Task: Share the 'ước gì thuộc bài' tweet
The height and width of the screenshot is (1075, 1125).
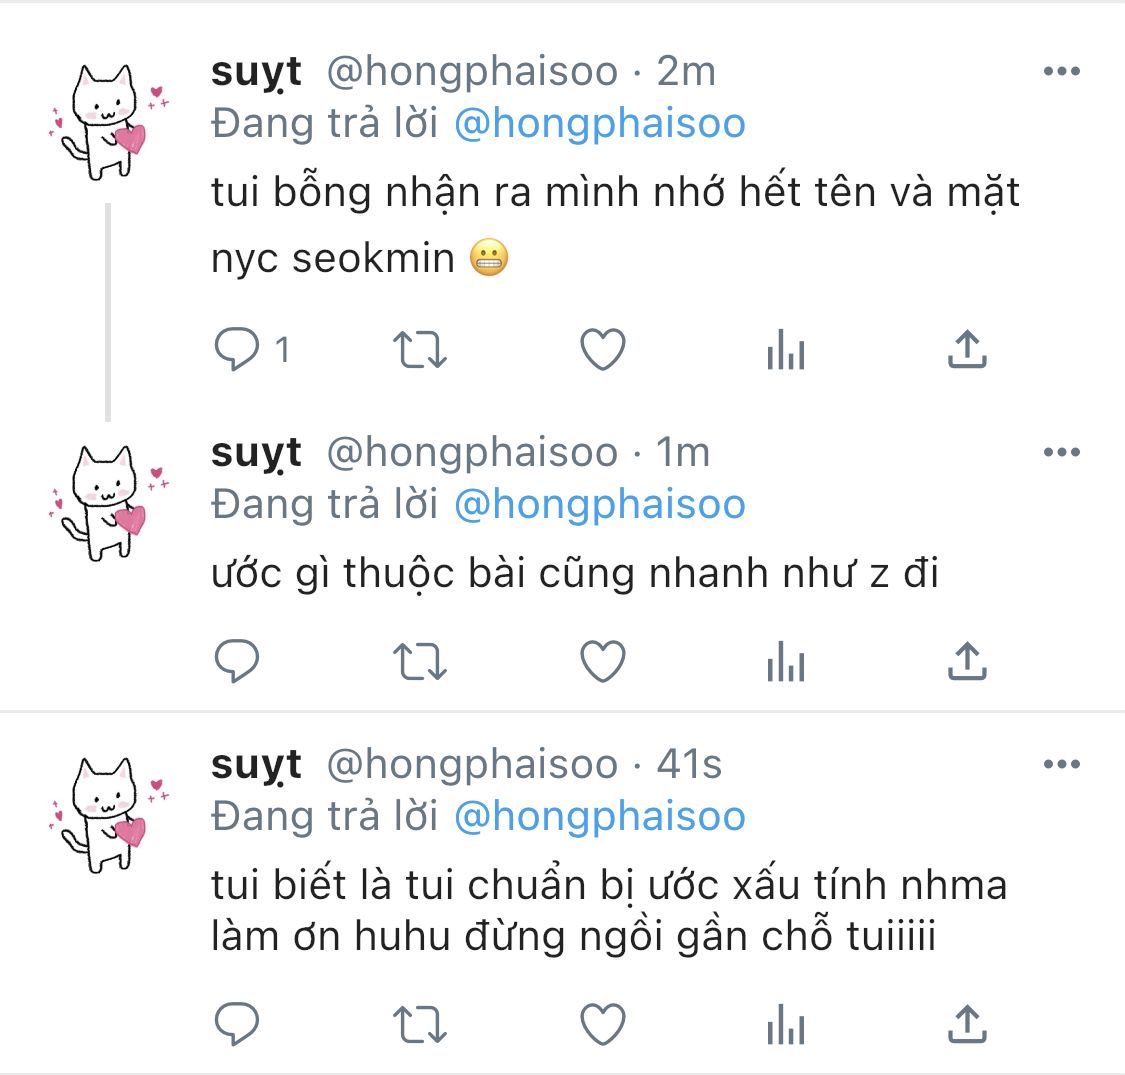Action: pos(967,661)
